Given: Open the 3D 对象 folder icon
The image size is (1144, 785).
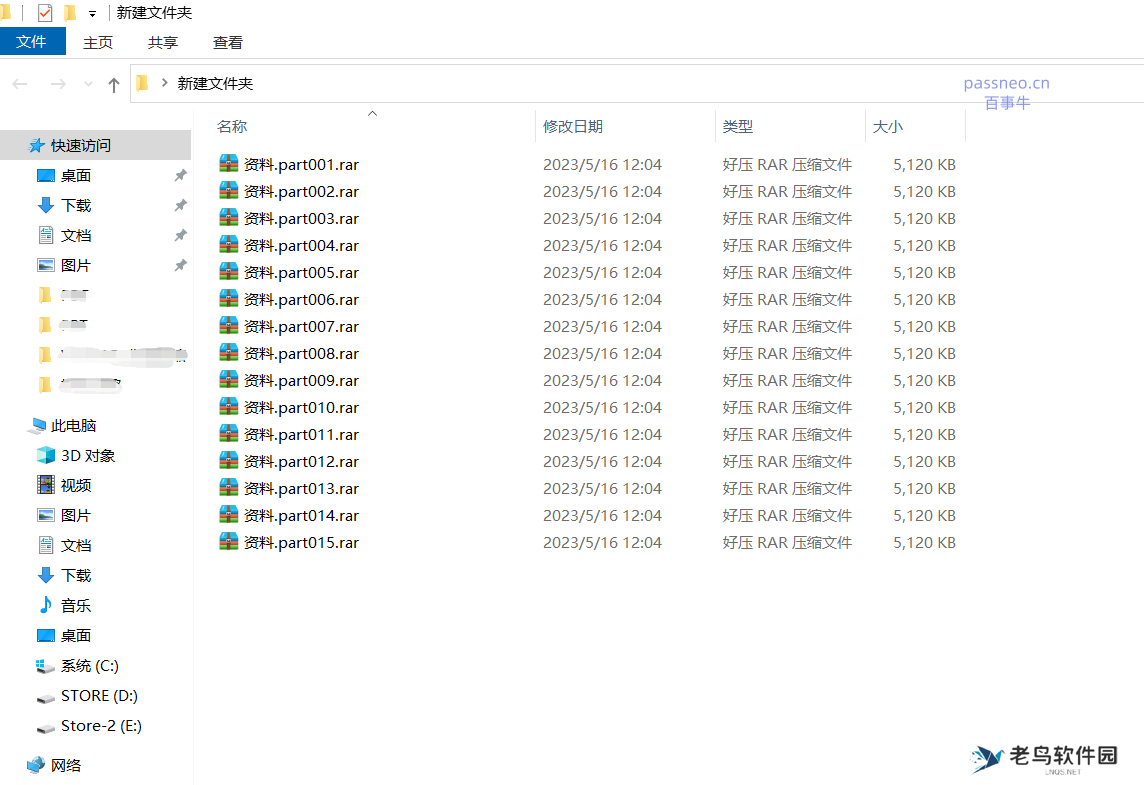Looking at the screenshot, I should pyautogui.click(x=46, y=455).
